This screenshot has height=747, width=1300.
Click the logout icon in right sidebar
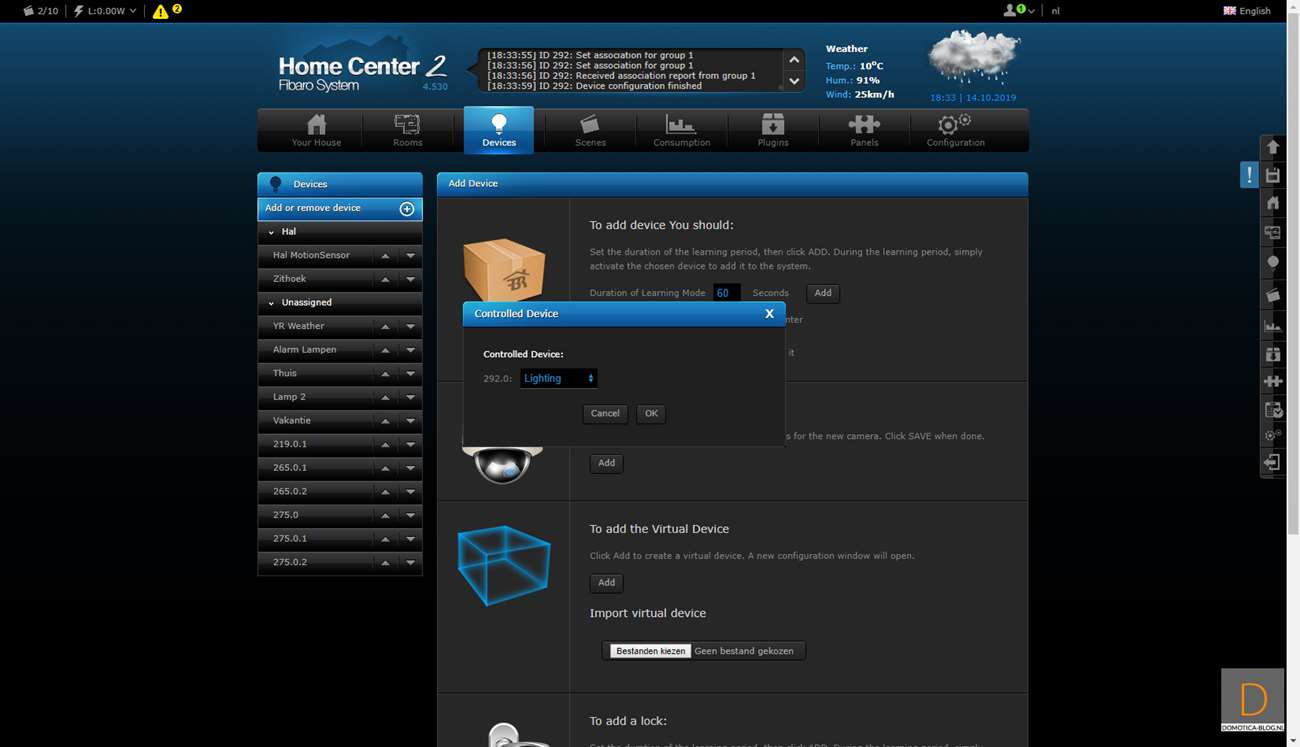point(1273,462)
